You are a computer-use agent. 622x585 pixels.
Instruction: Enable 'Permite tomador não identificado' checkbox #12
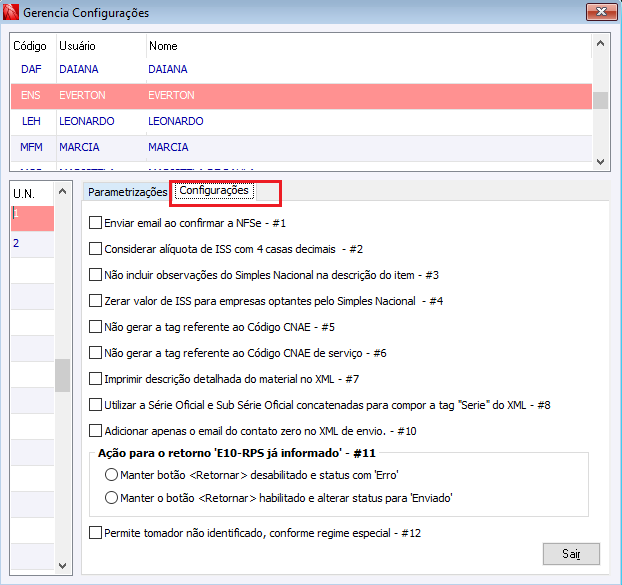(x=95, y=533)
